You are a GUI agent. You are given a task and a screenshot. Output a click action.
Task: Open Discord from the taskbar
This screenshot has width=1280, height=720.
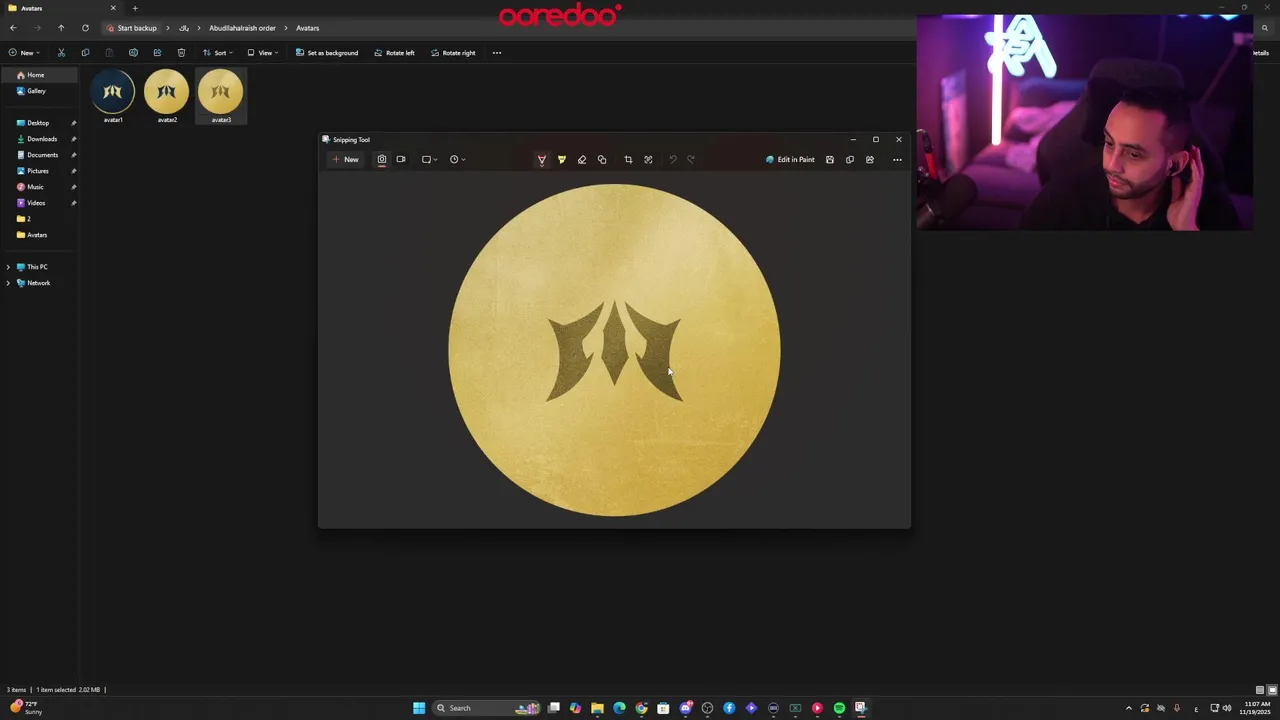[x=685, y=708]
